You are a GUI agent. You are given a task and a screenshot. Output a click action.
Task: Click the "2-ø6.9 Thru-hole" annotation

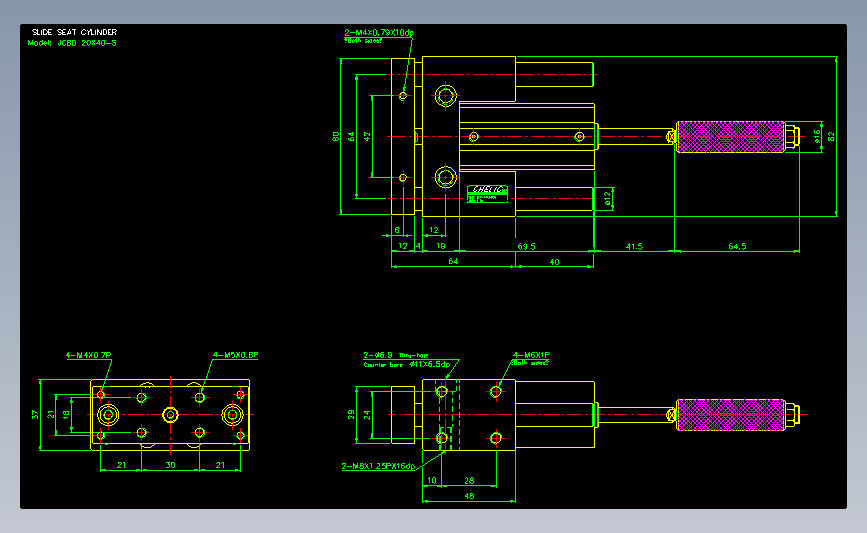coord(396,355)
